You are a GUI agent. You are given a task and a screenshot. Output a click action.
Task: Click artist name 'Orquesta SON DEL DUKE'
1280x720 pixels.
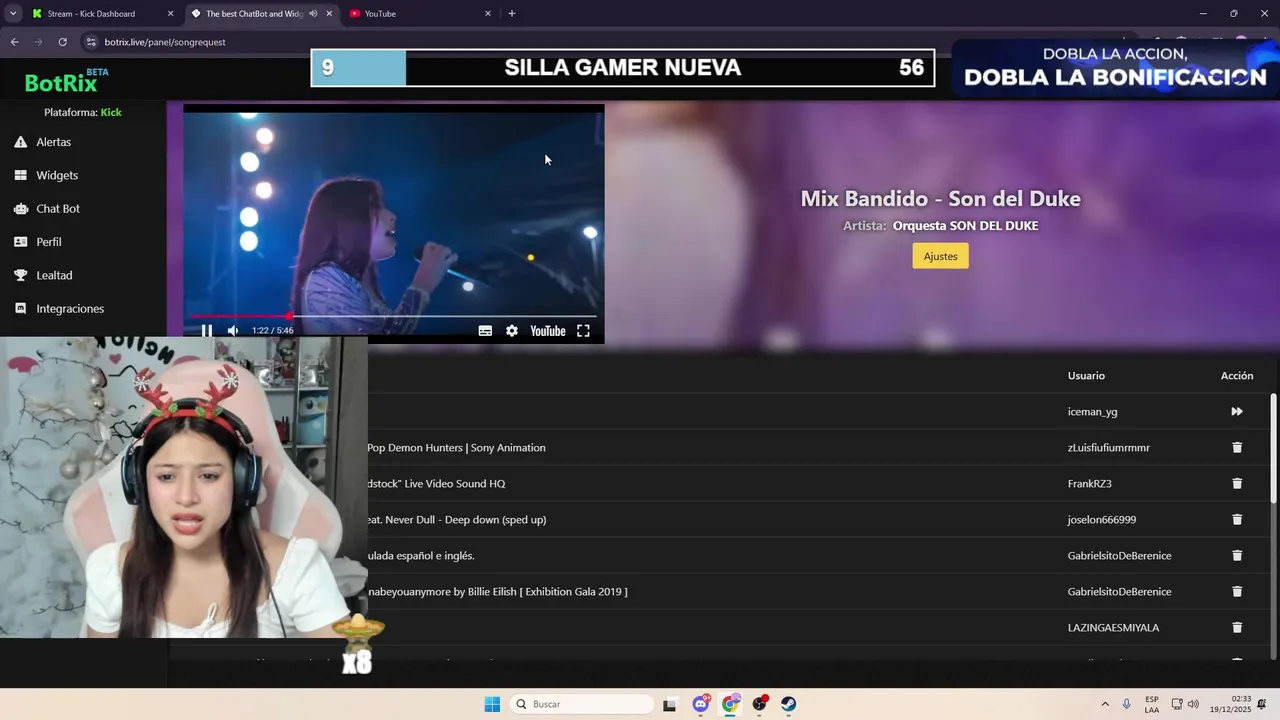(965, 226)
